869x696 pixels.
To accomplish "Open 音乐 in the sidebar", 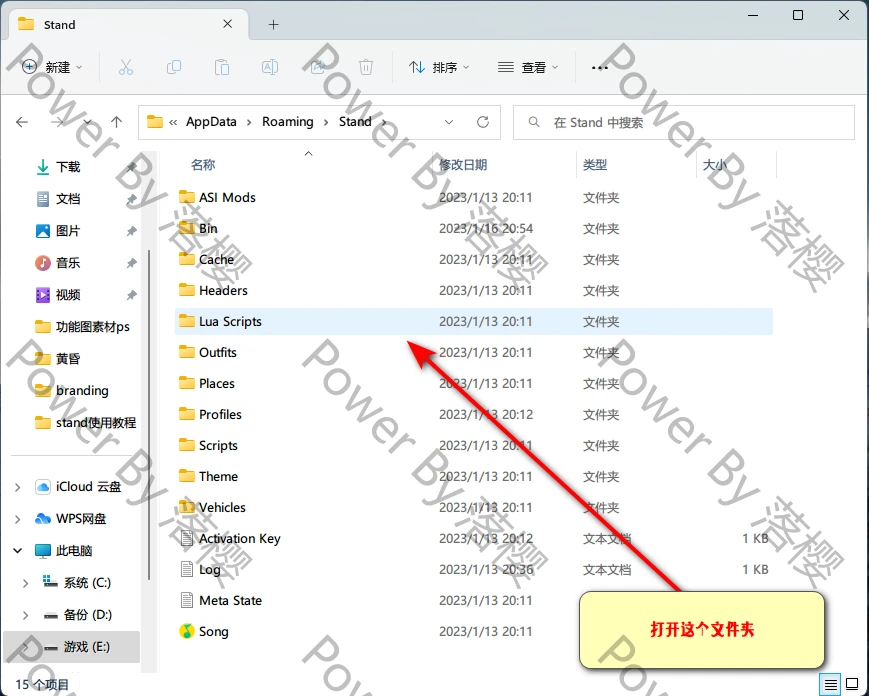I will 68,263.
